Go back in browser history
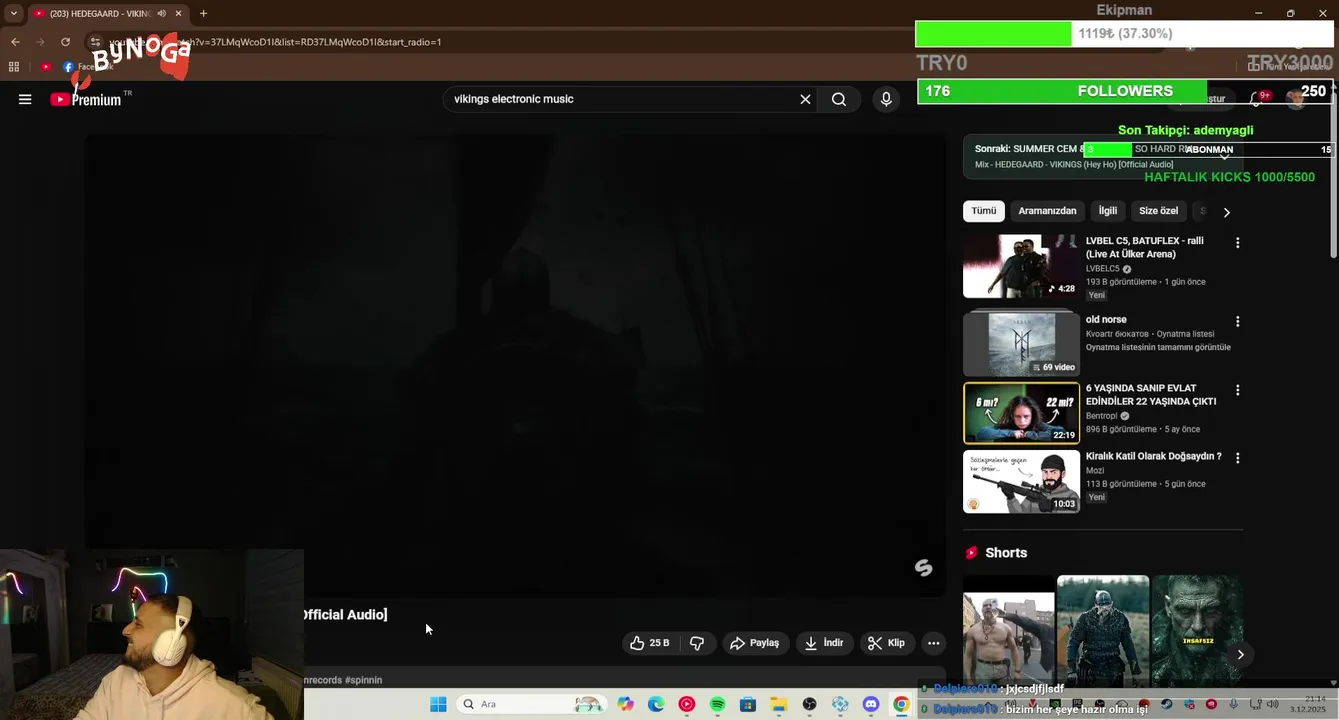 [15, 42]
